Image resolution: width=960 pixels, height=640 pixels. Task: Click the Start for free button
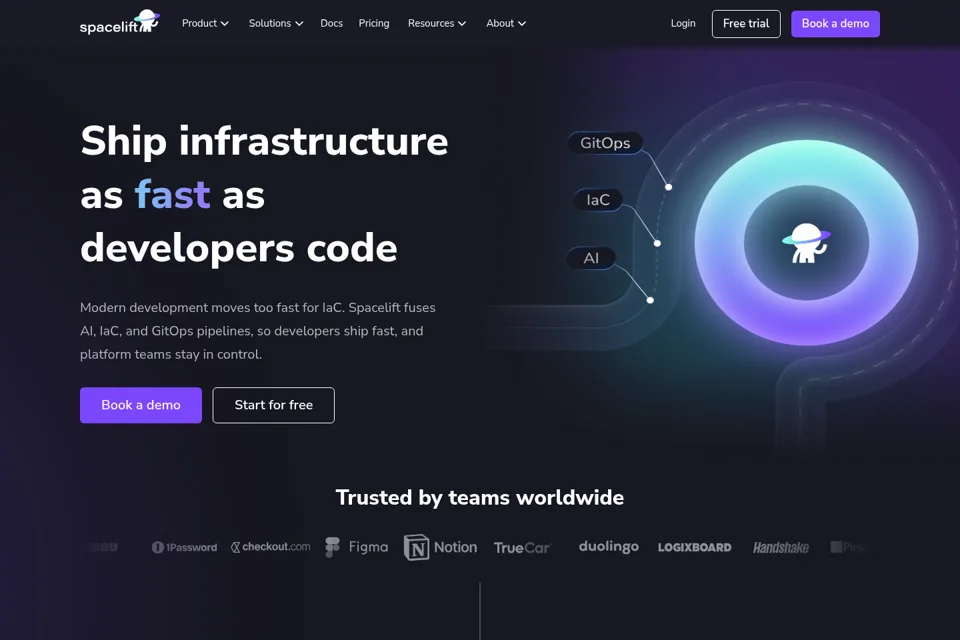coord(274,405)
